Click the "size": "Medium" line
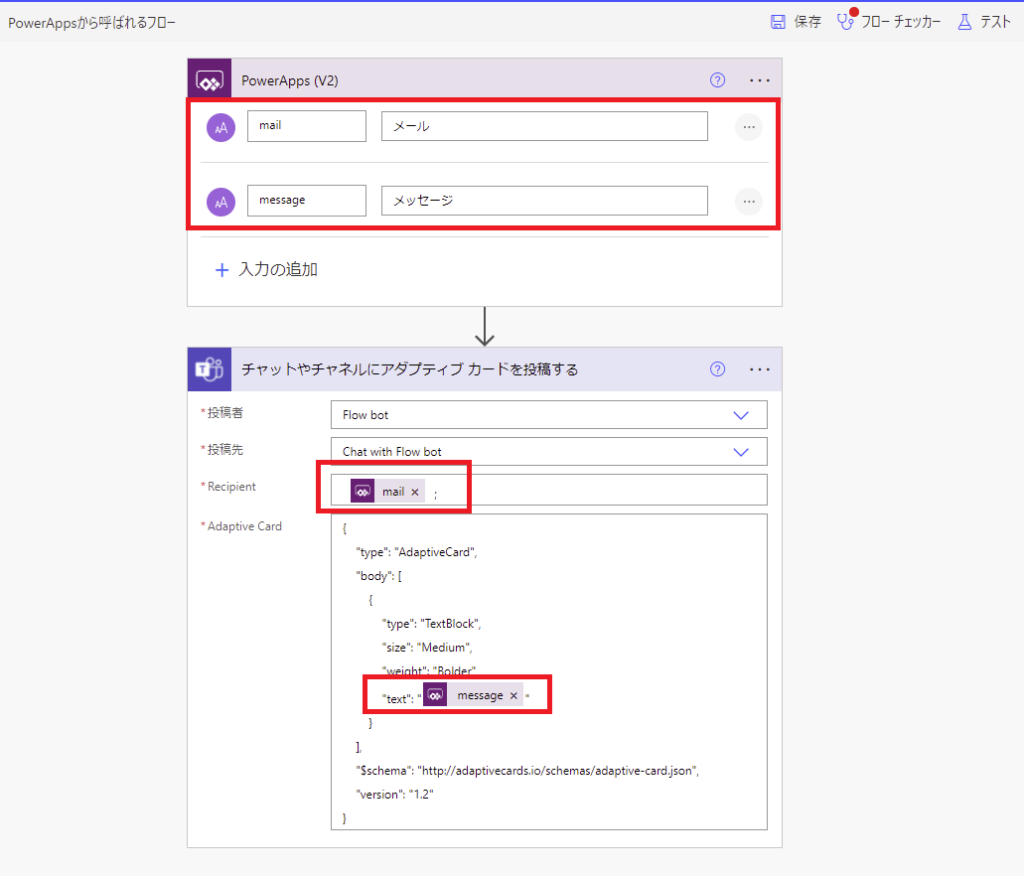 pyautogui.click(x=427, y=647)
